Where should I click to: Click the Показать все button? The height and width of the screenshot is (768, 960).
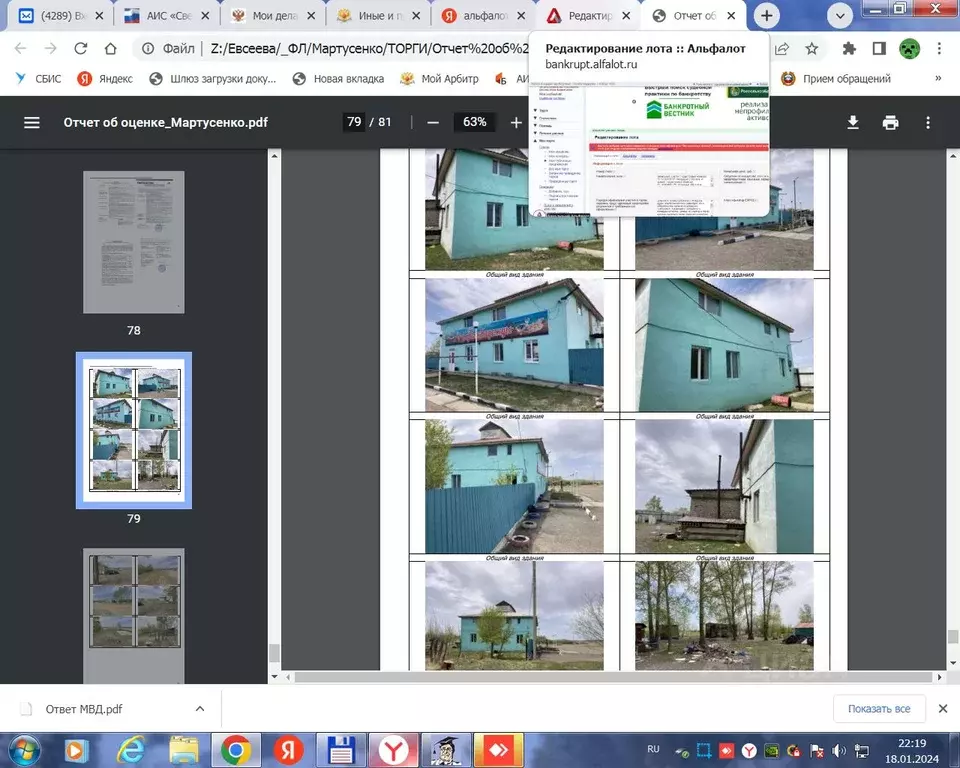(878, 709)
